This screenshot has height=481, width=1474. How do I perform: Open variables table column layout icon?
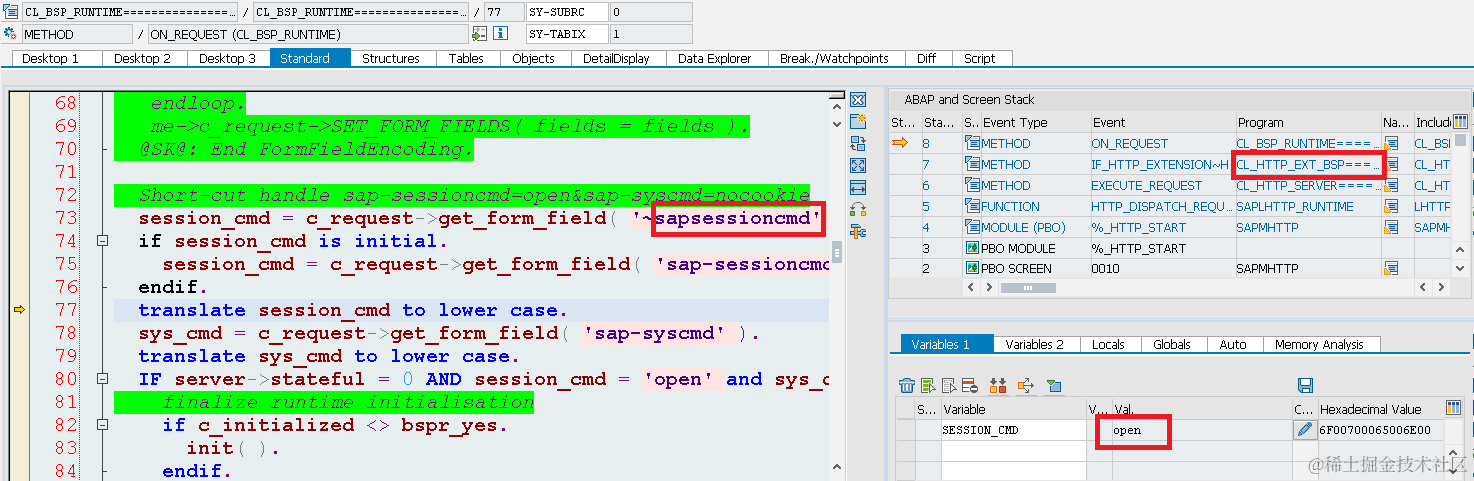pos(1454,408)
